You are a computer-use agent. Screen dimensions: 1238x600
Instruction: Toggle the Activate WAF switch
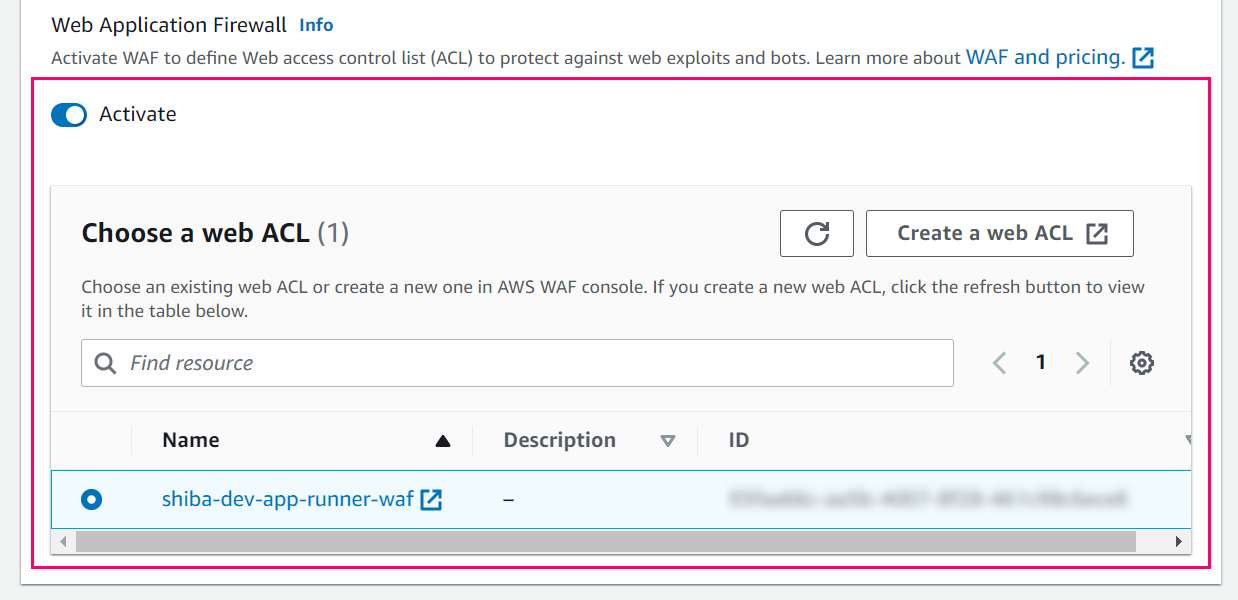(x=69, y=115)
